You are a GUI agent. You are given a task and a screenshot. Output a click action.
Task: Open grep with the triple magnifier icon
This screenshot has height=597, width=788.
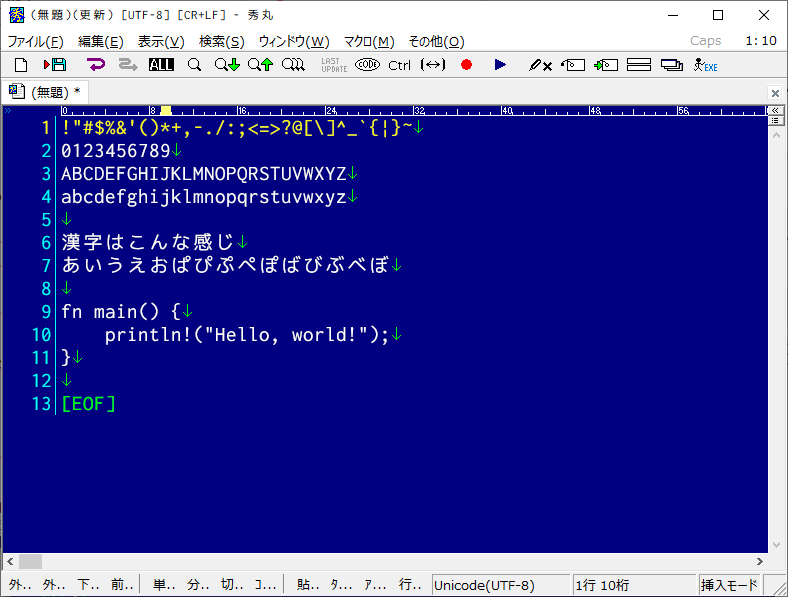click(293, 65)
